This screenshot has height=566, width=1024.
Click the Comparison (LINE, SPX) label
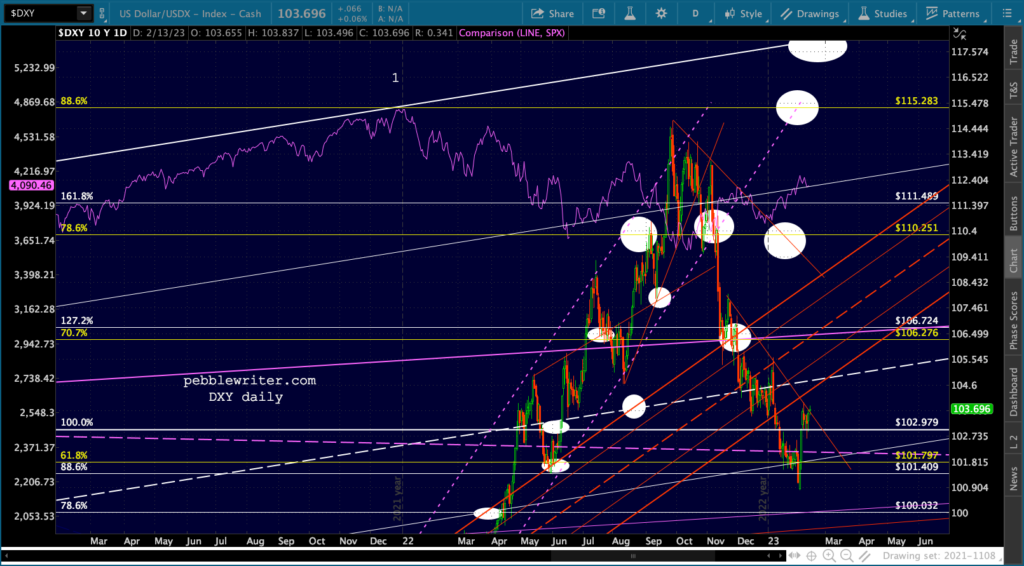point(511,33)
